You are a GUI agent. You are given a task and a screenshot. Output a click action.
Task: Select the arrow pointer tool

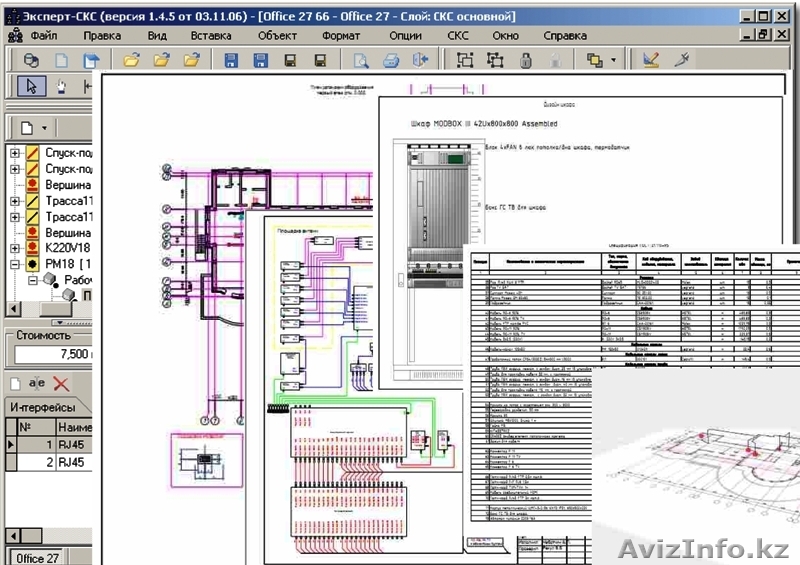[x=30, y=86]
